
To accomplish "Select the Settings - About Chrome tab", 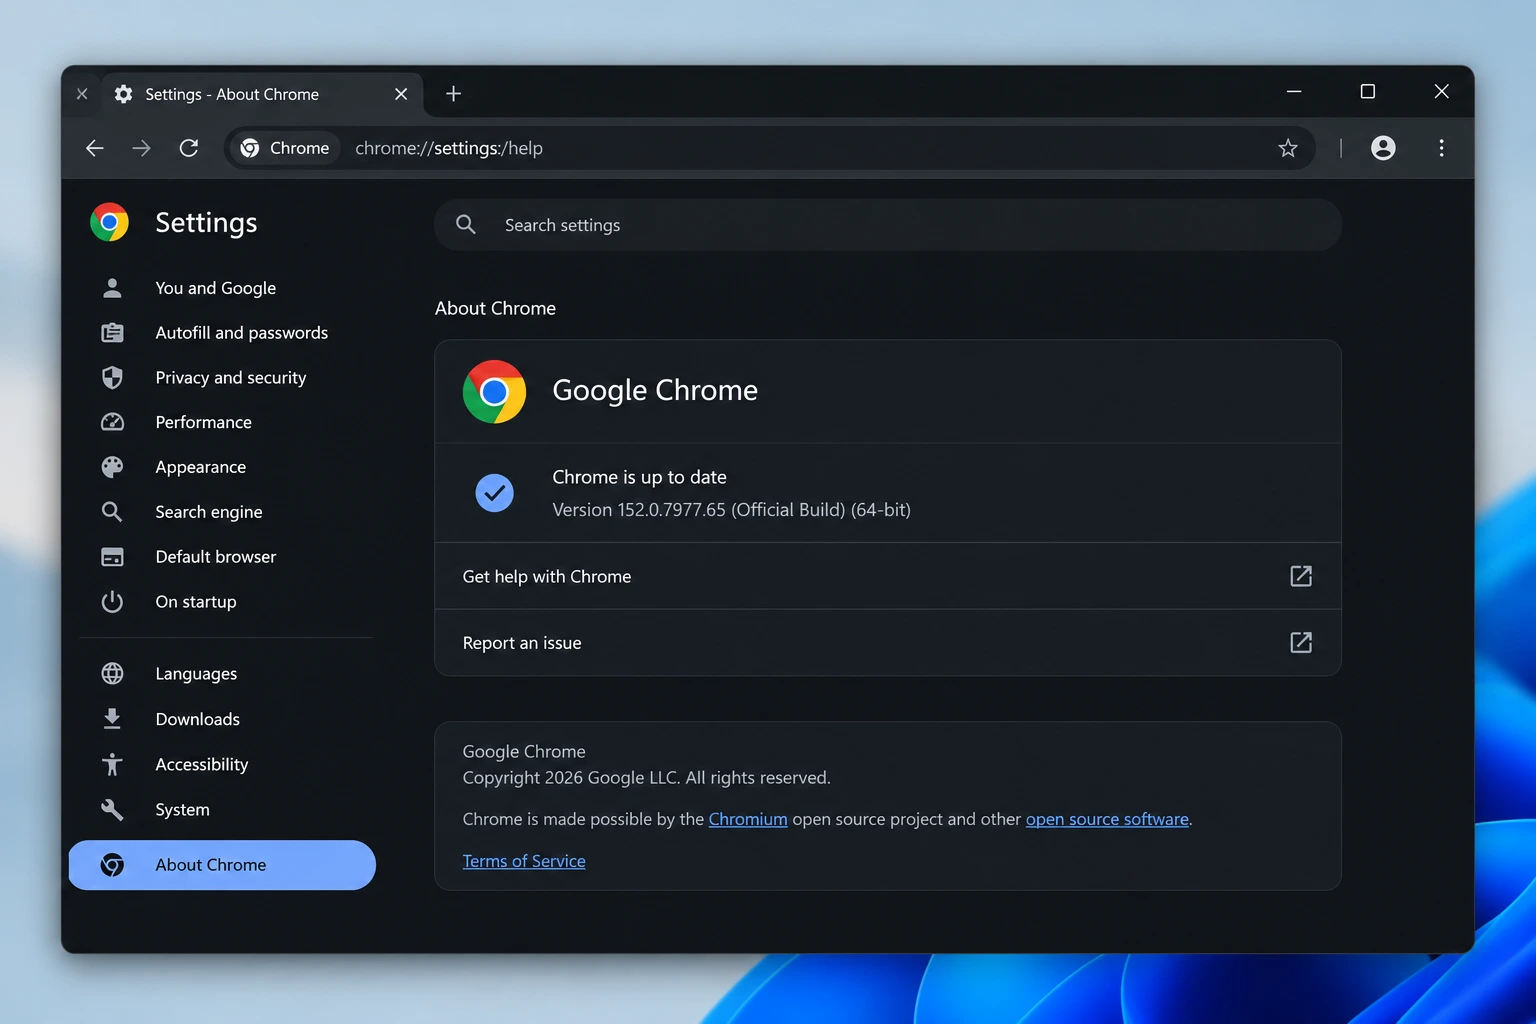I will pos(262,94).
